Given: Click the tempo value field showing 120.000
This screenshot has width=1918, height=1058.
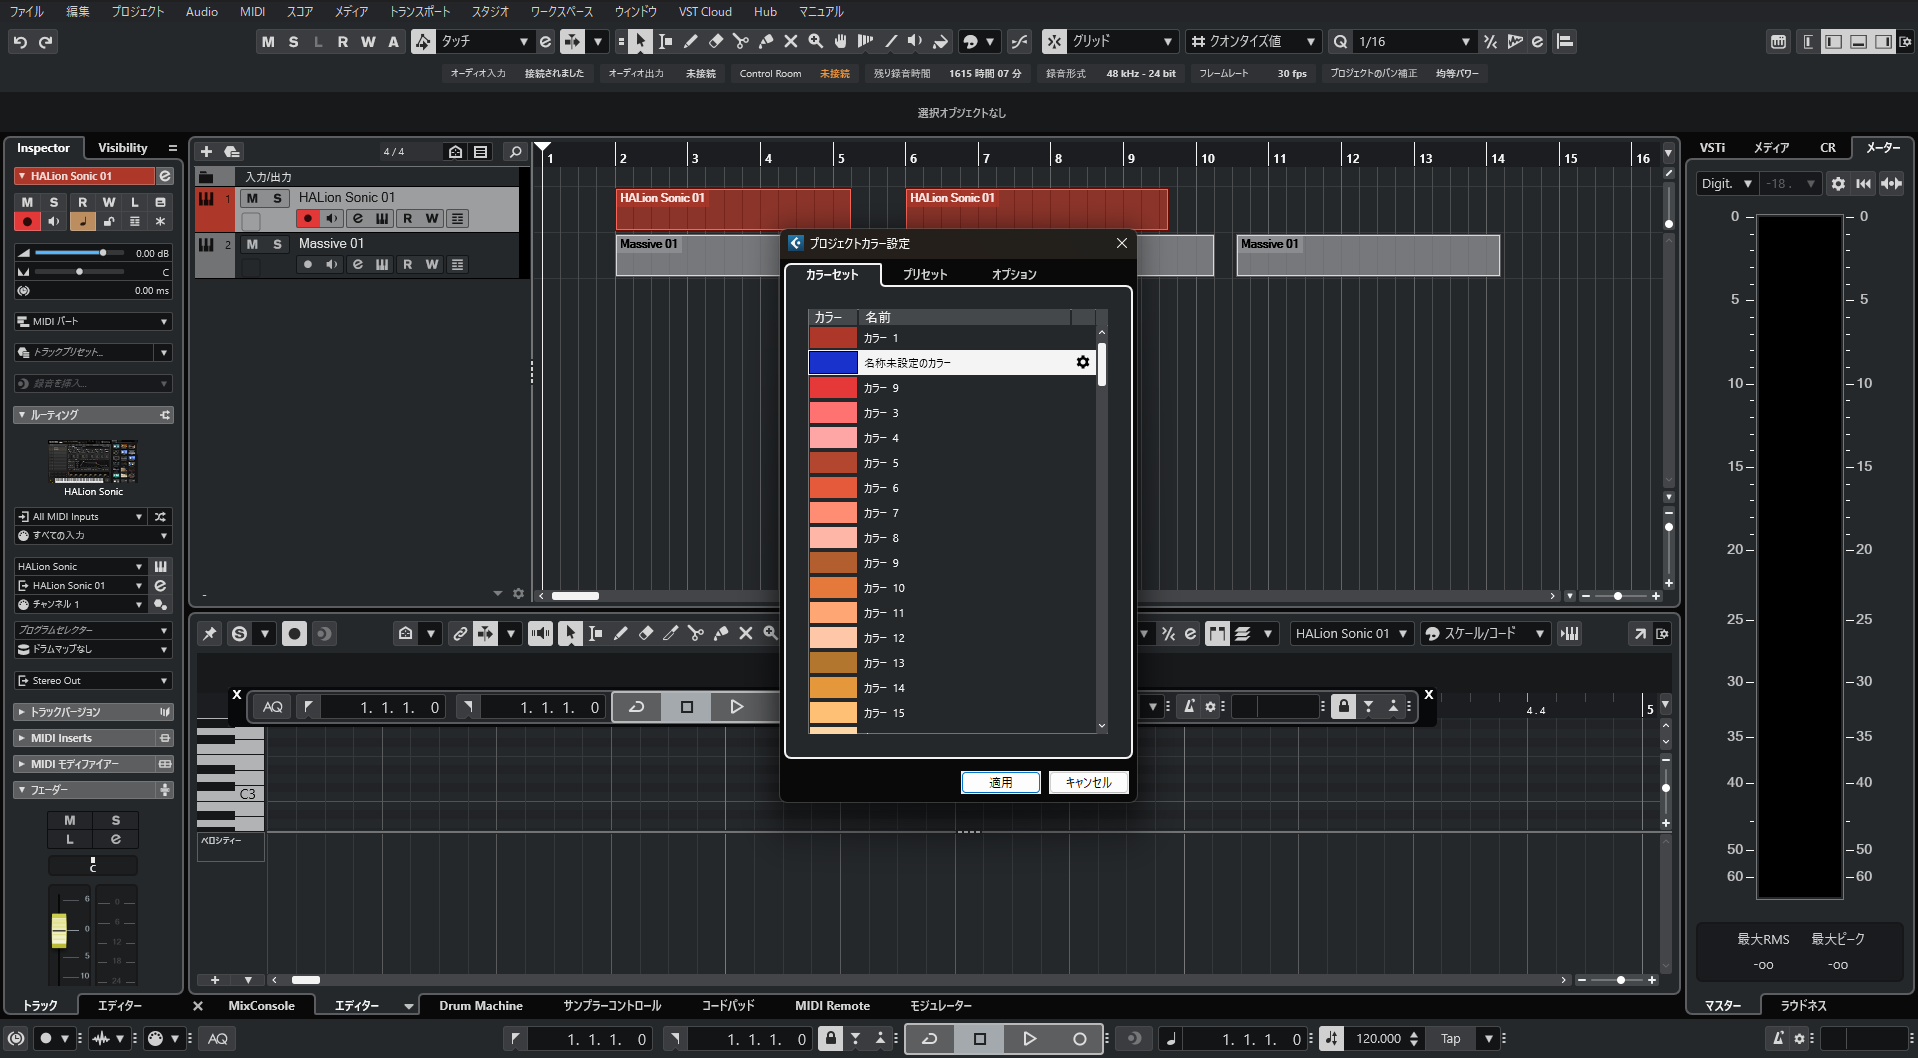Looking at the screenshot, I should [1378, 1039].
